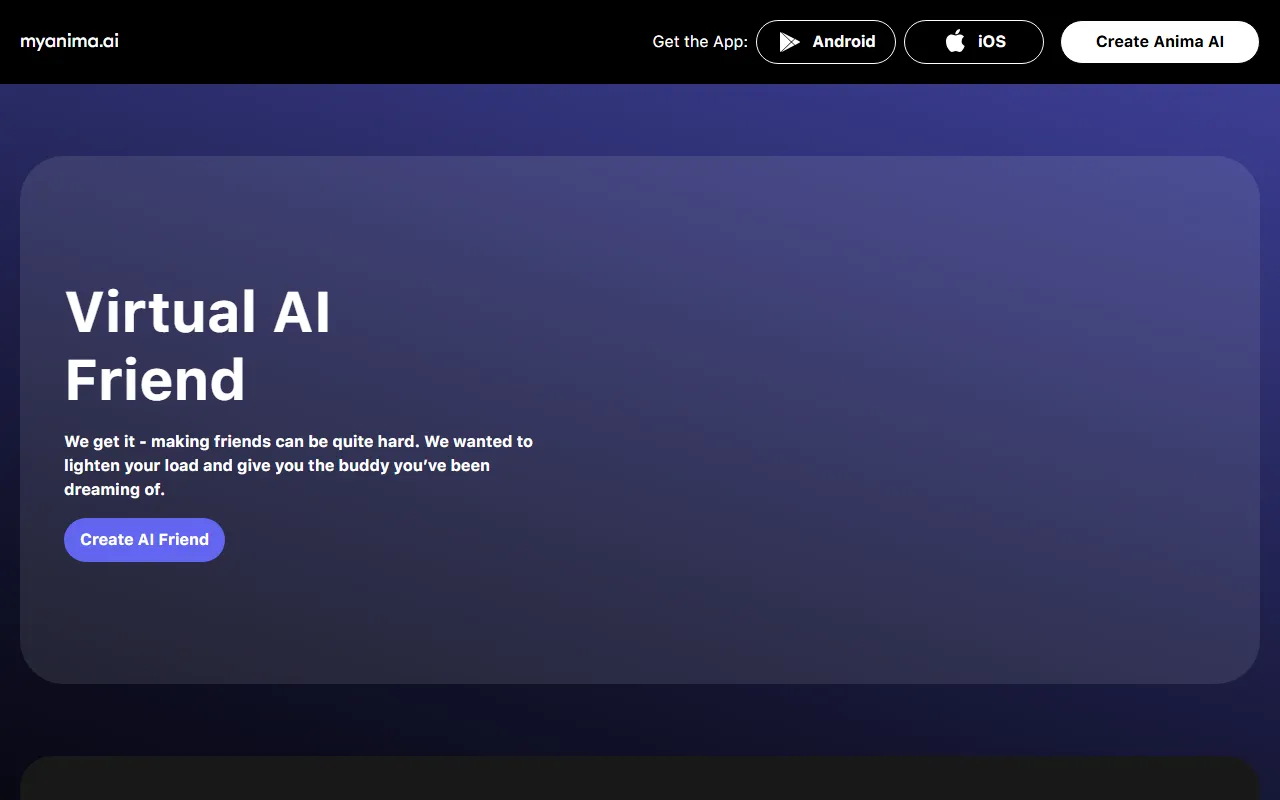Open the Android download page
Image resolution: width=1280 pixels, height=800 pixels.
click(x=826, y=41)
